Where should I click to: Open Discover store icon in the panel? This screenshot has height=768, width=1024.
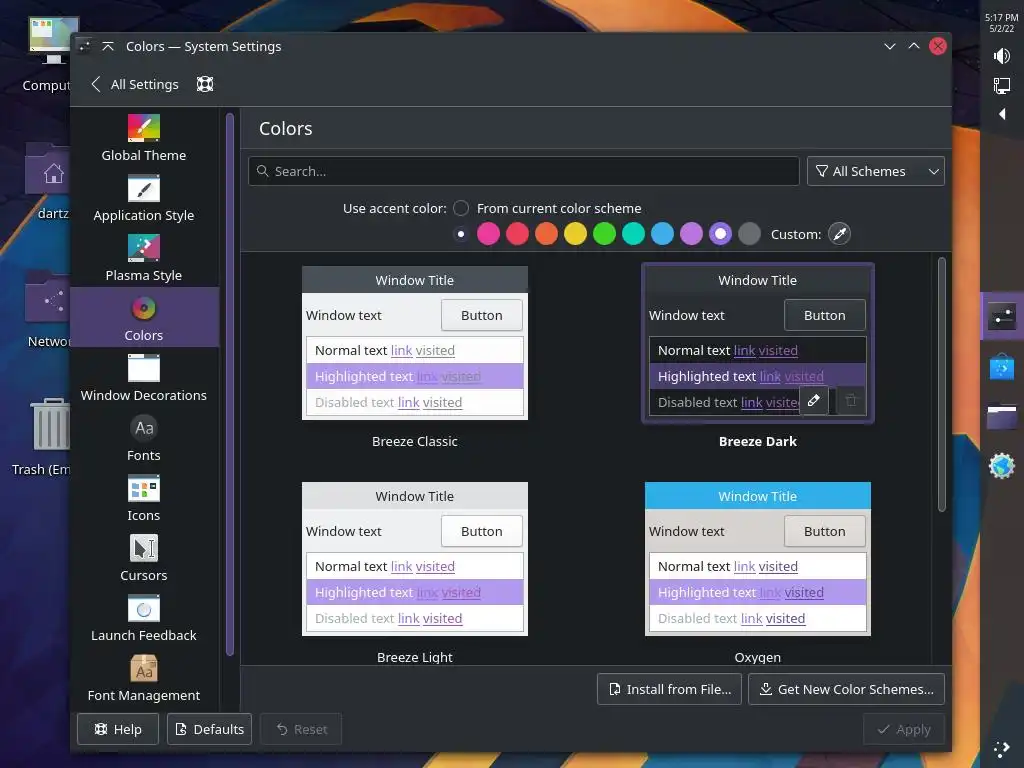pos(1002,366)
